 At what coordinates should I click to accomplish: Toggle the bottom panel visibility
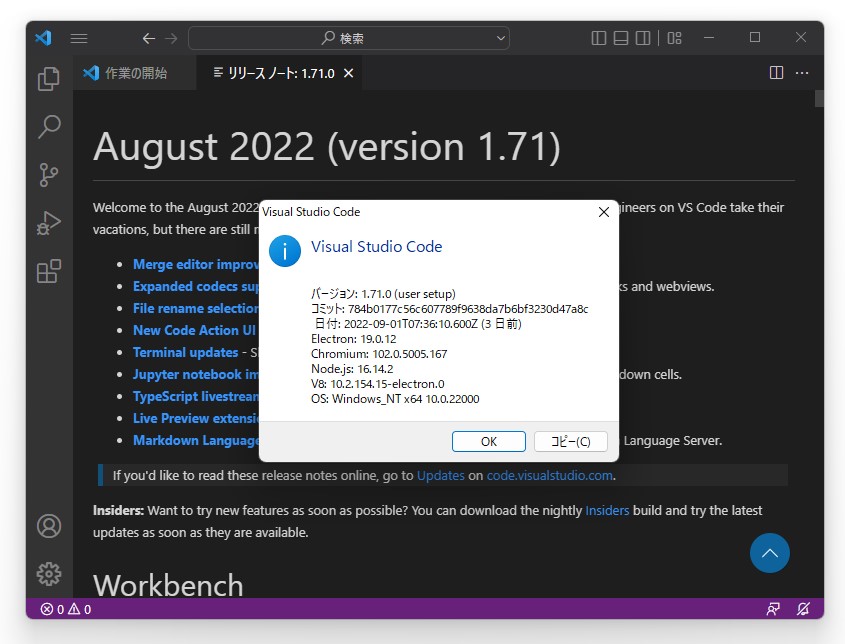pyautogui.click(x=621, y=37)
